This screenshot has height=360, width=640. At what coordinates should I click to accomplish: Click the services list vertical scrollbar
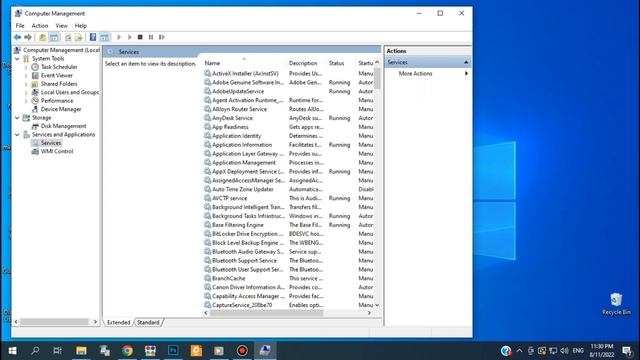377,78
